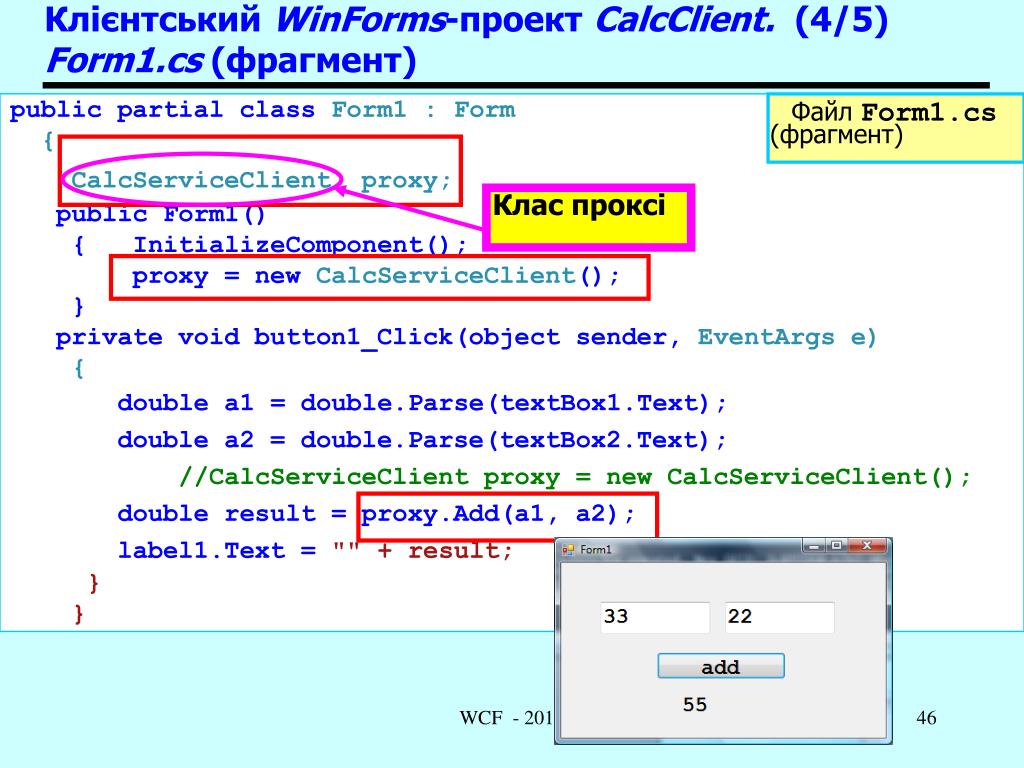Click the 'WCF - 201' footer text
This screenshot has width=1024, height=768.
point(506,718)
